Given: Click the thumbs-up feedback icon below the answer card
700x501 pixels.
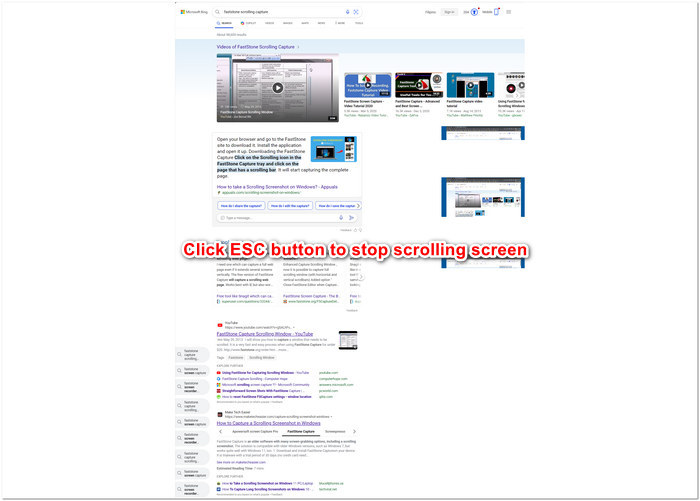Looking at the screenshot, I should point(355,230).
